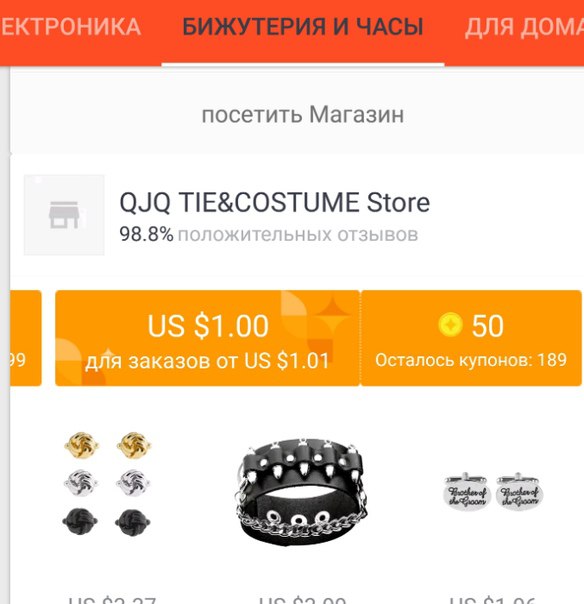Click the для заказов от US $1.01 condition
Image resolution: width=584 pixels, height=604 pixels.
coord(207,361)
